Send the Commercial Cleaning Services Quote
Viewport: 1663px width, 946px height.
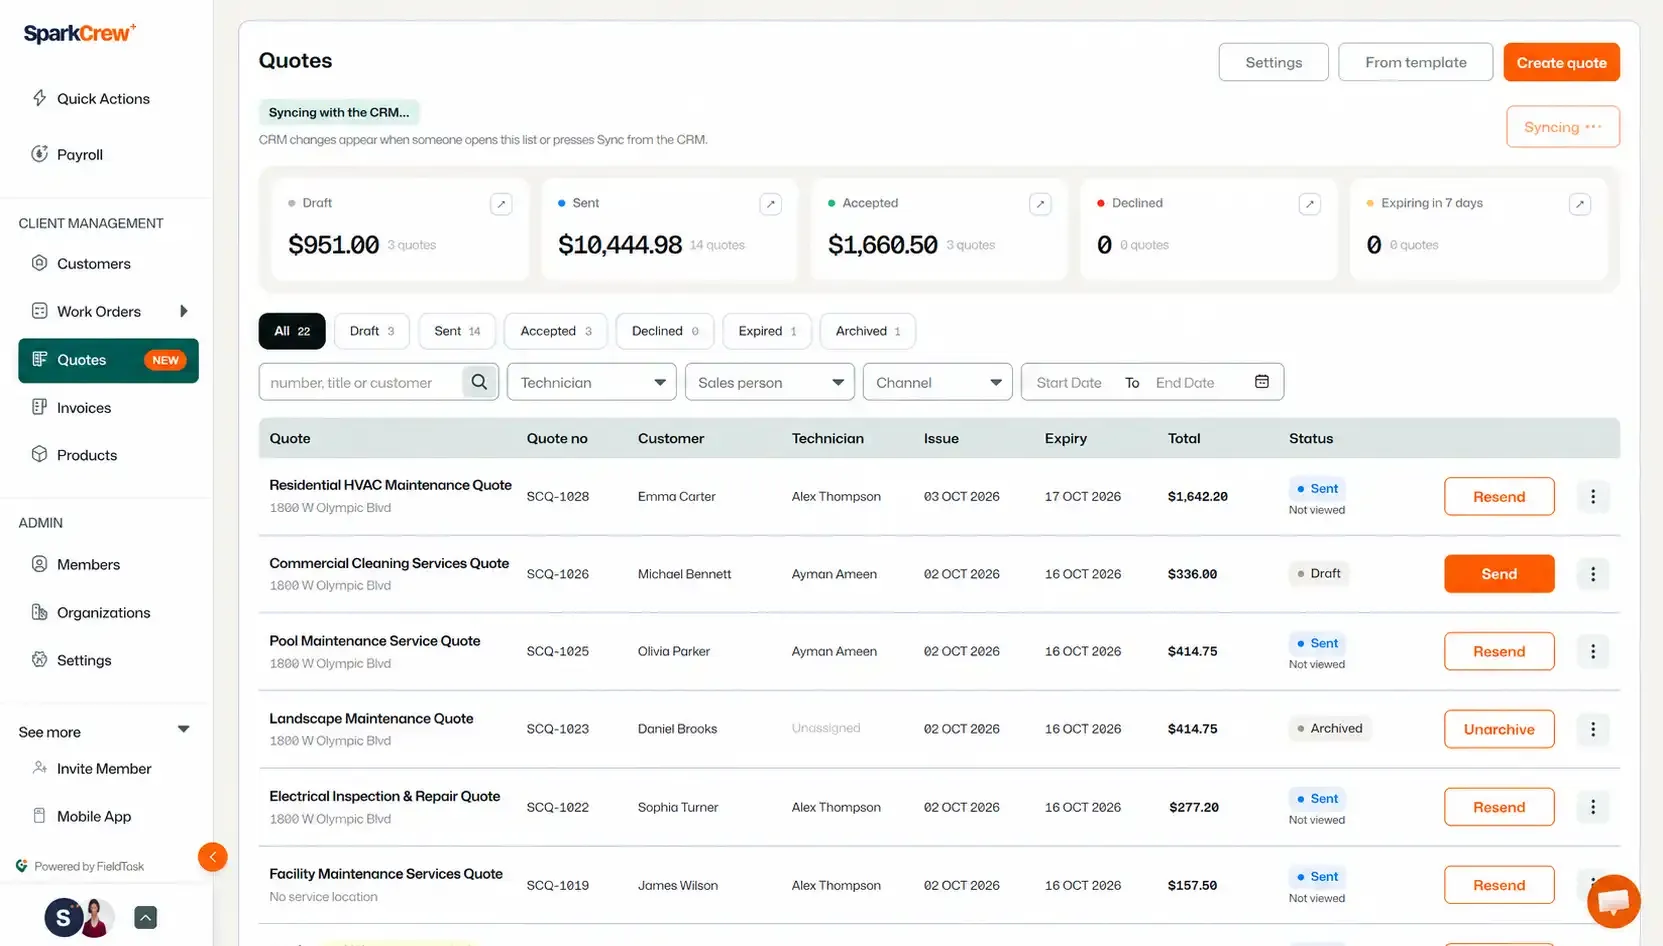[x=1499, y=574]
